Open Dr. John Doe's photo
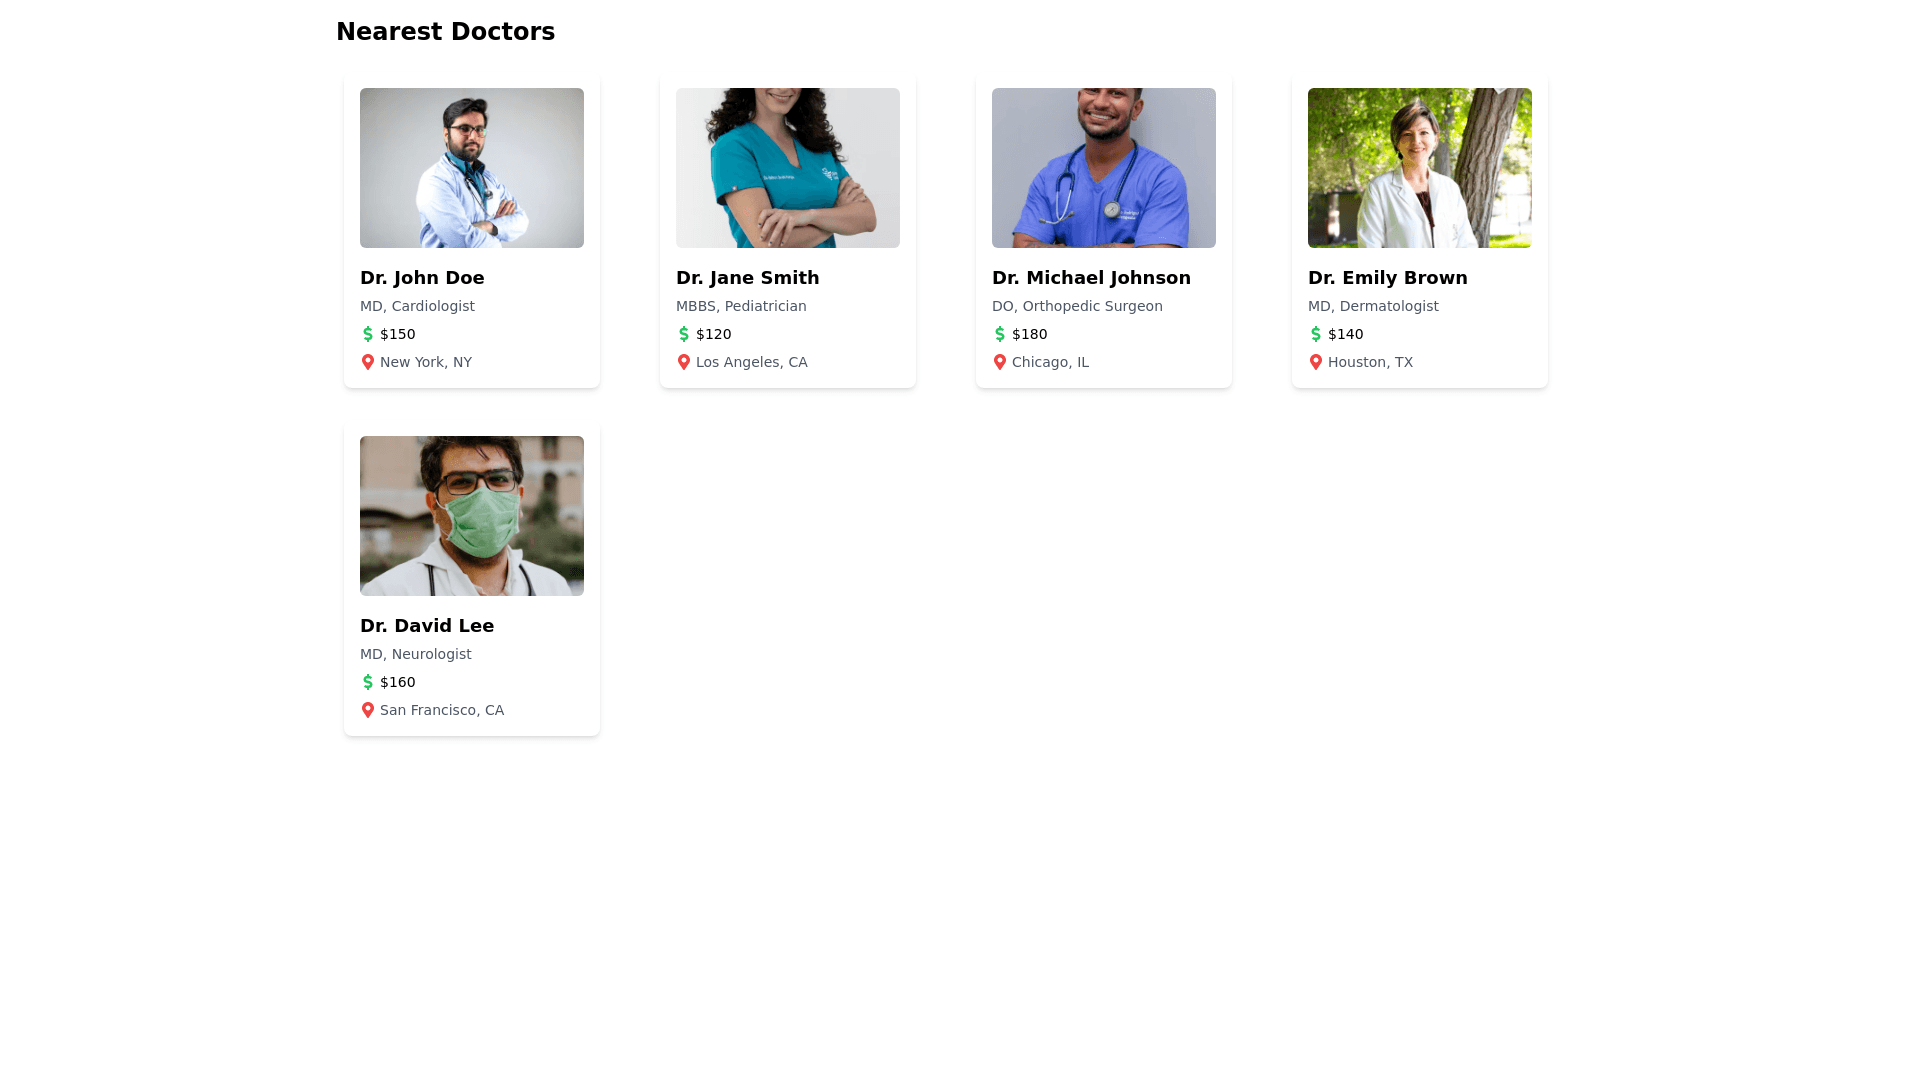The image size is (1920, 1080). (472, 168)
